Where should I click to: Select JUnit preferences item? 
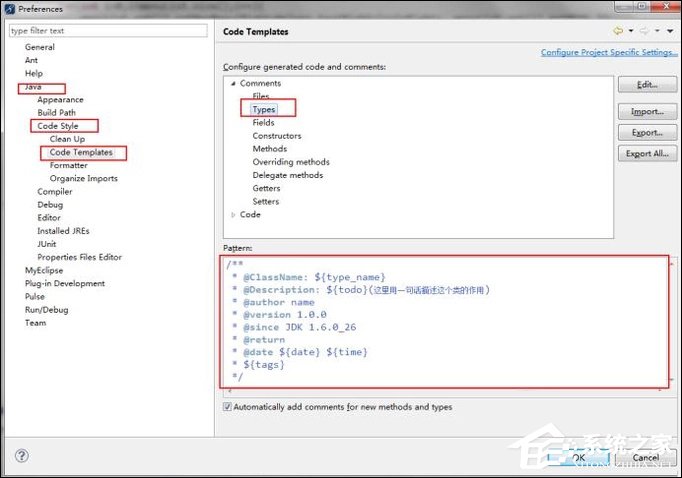[x=47, y=244]
